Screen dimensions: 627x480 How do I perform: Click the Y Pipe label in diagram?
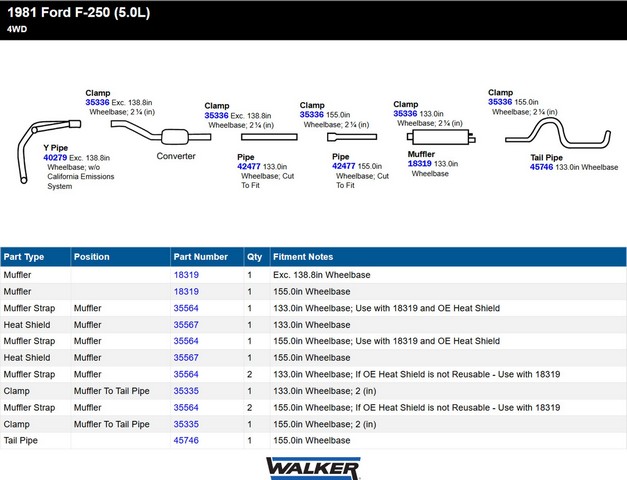[x=56, y=148]
